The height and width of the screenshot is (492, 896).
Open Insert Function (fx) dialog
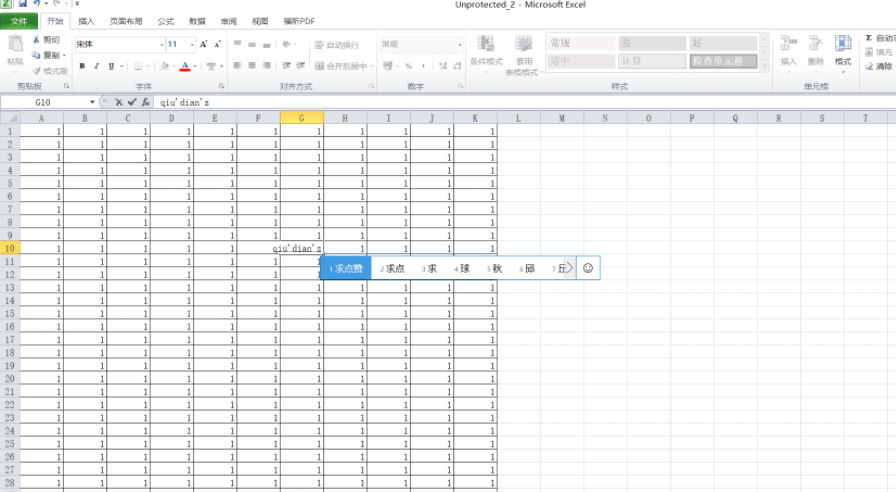click(x=146, y=102)
